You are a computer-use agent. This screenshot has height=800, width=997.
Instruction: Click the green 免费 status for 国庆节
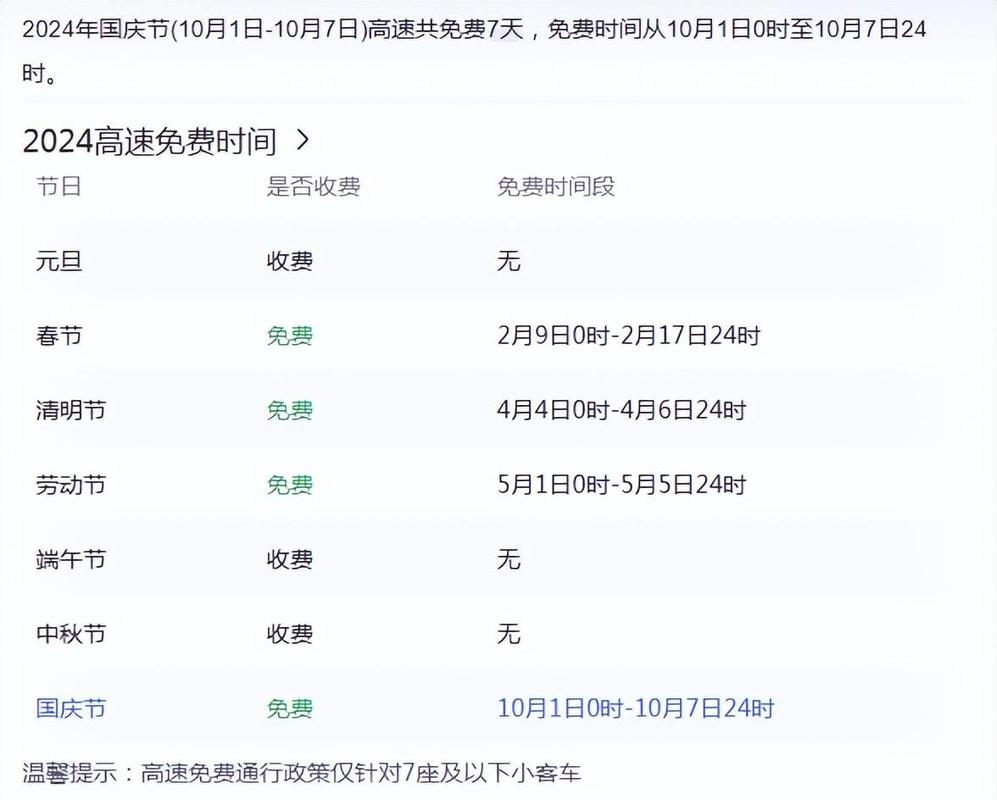289,709
